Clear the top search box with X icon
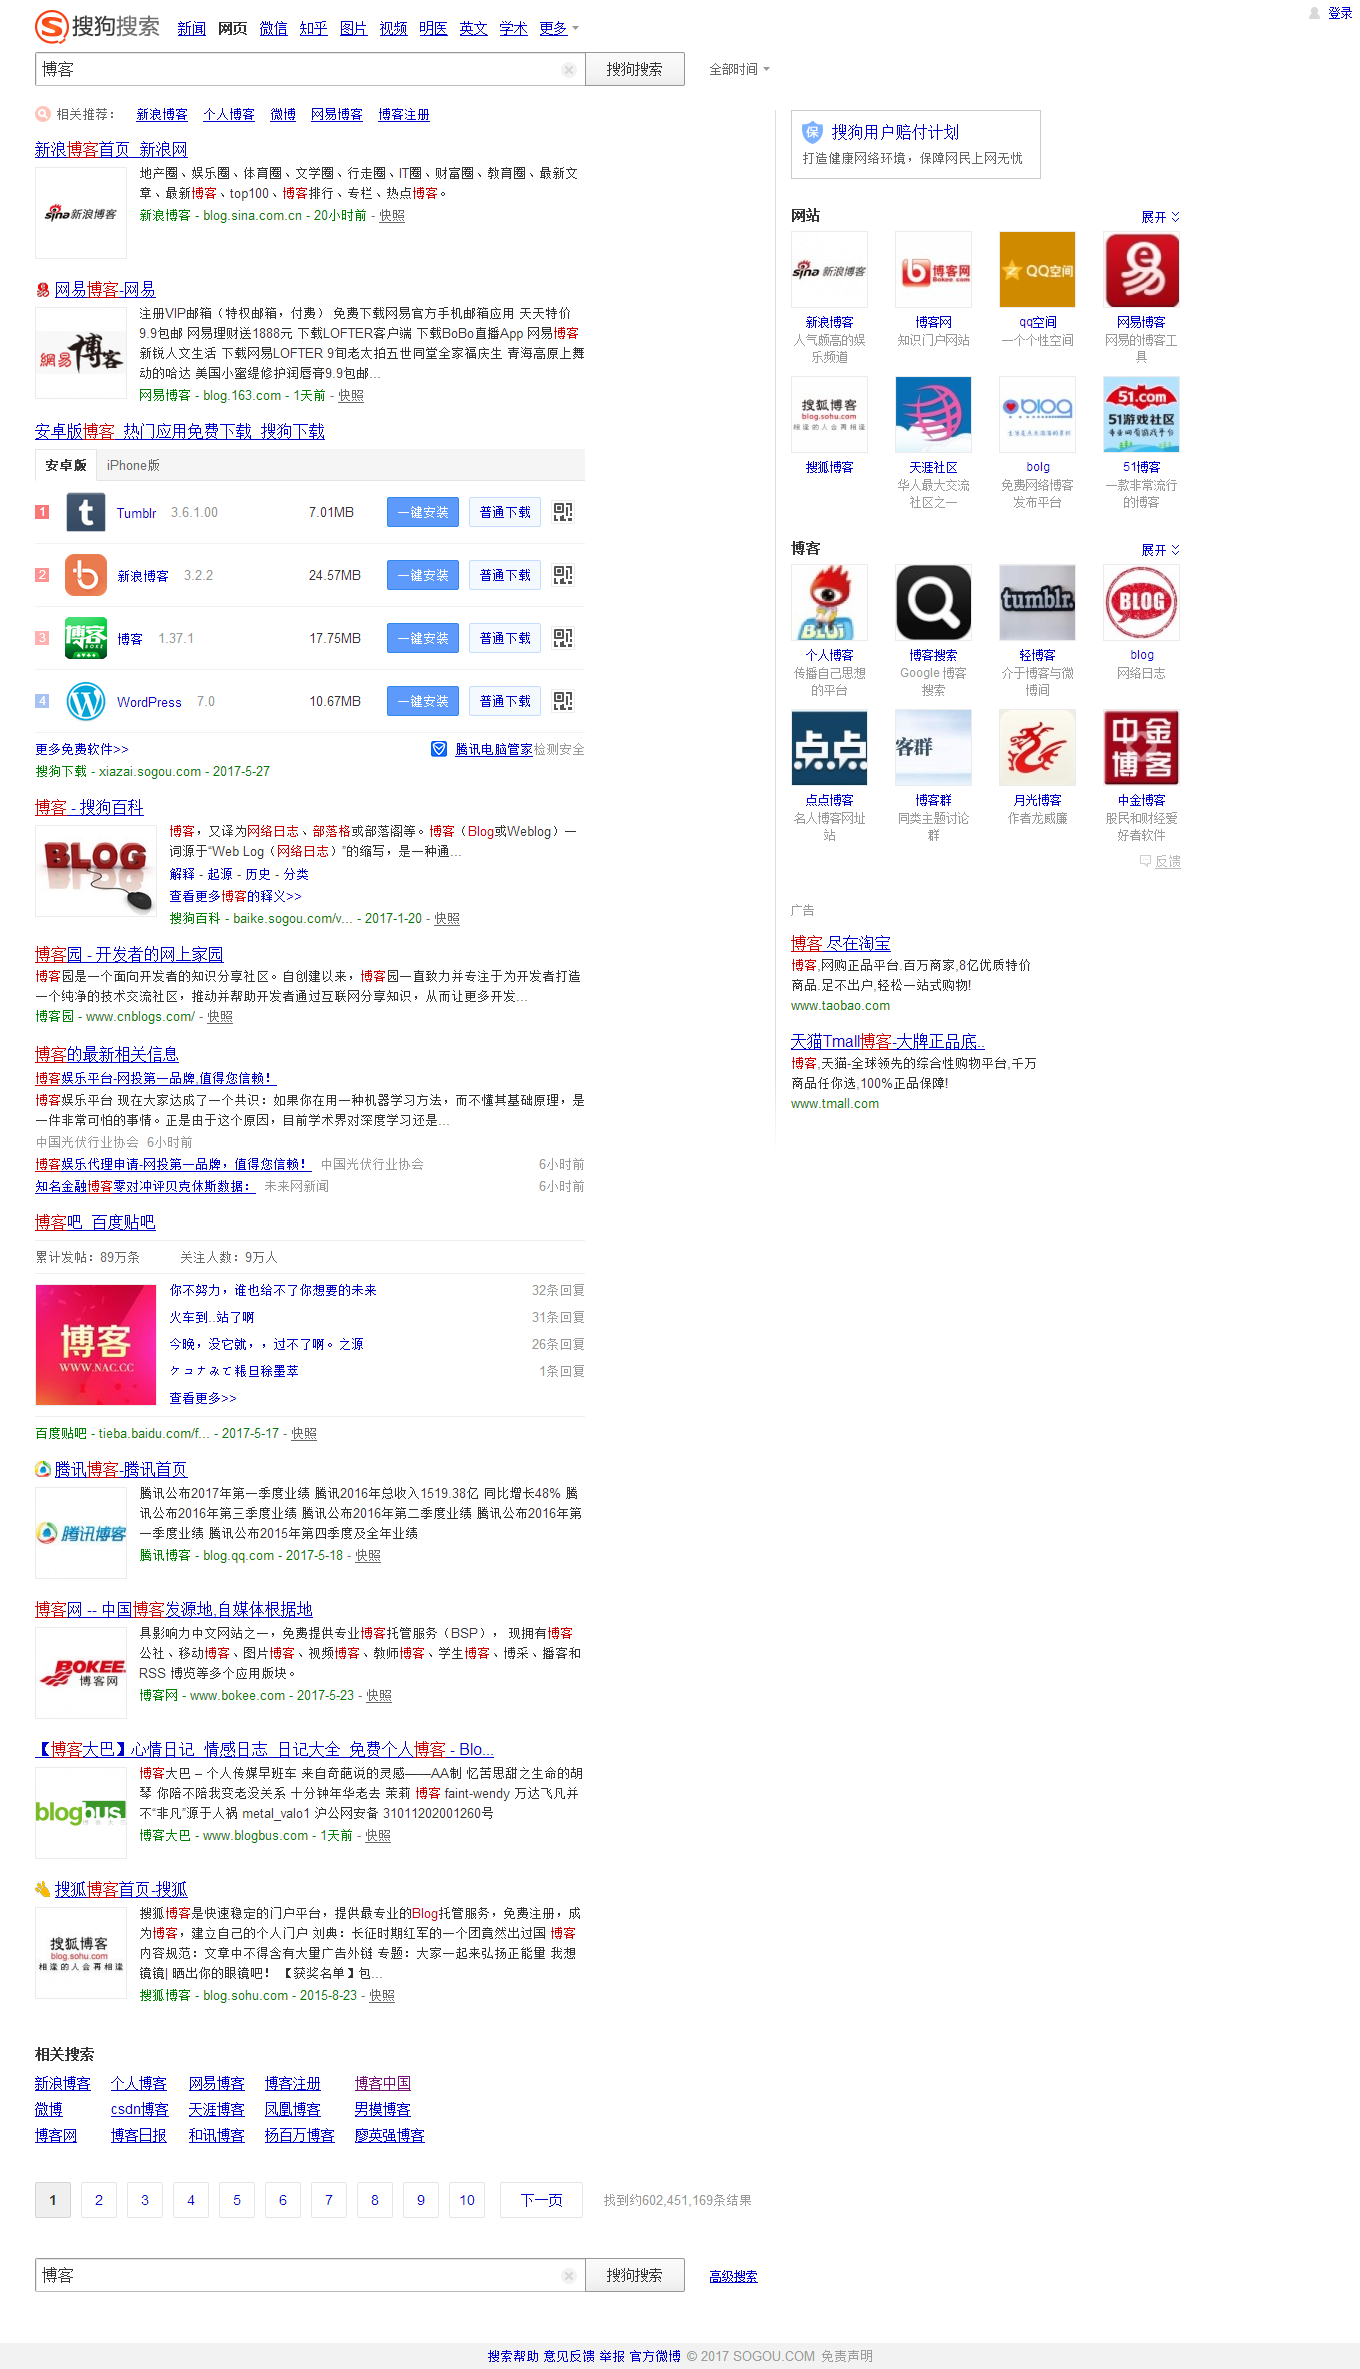 568,70
